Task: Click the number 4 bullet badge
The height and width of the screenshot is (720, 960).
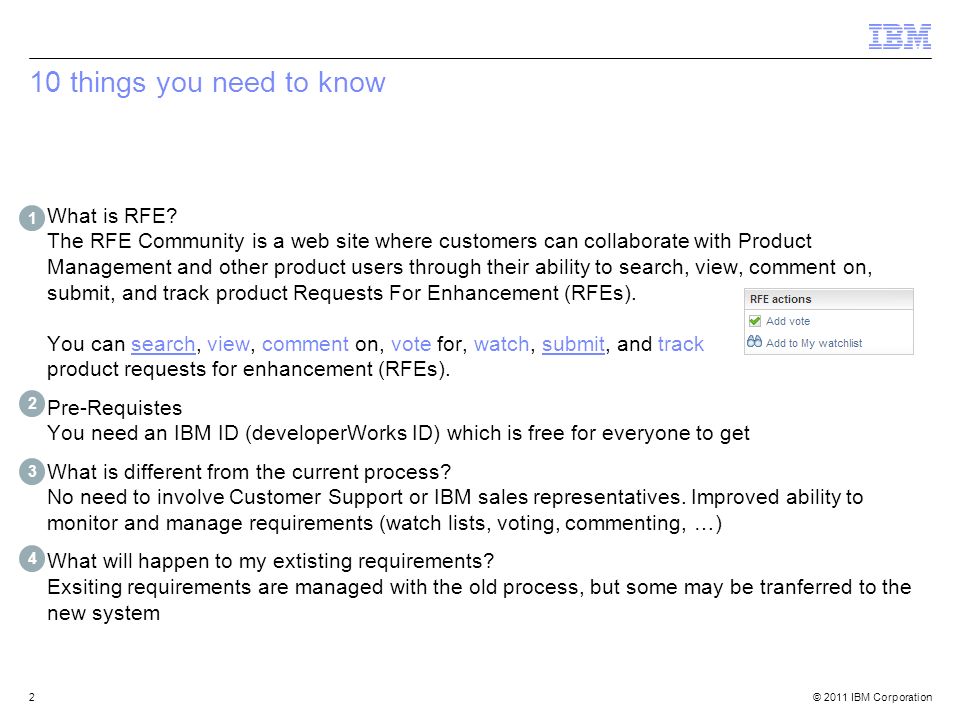Action: [x=32, y=559]
